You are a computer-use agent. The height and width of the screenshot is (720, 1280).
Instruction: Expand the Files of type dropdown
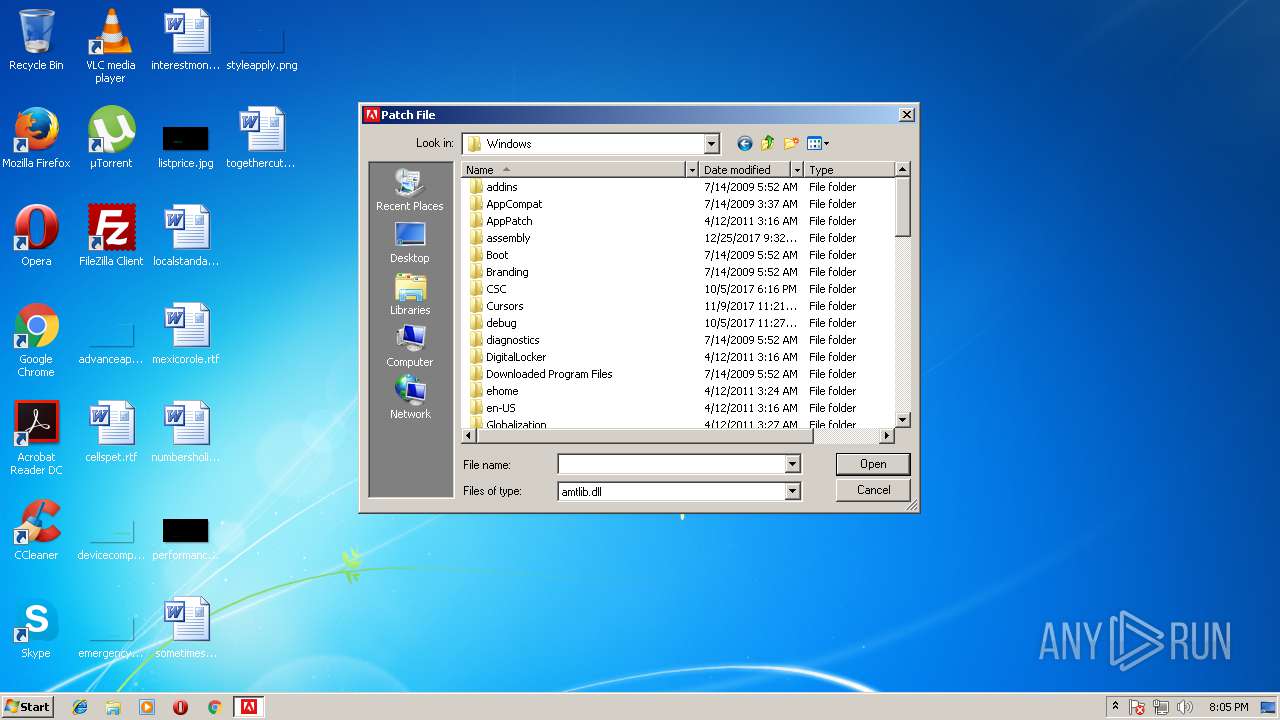792,491
